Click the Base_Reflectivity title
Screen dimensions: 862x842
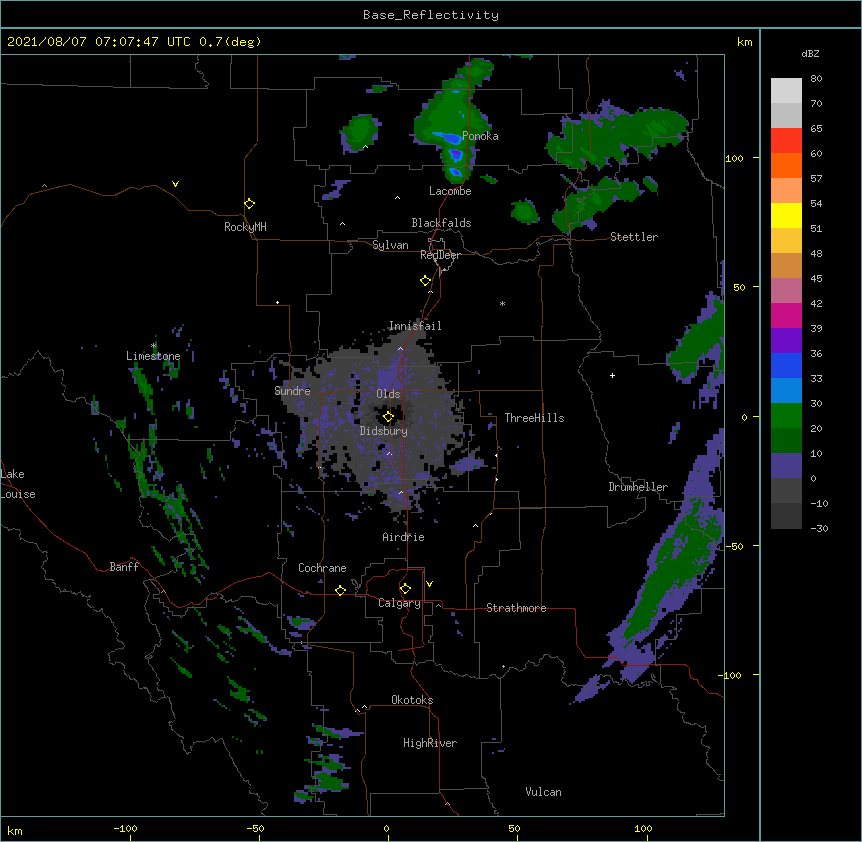pyautogui.click(x=431, y=15)
